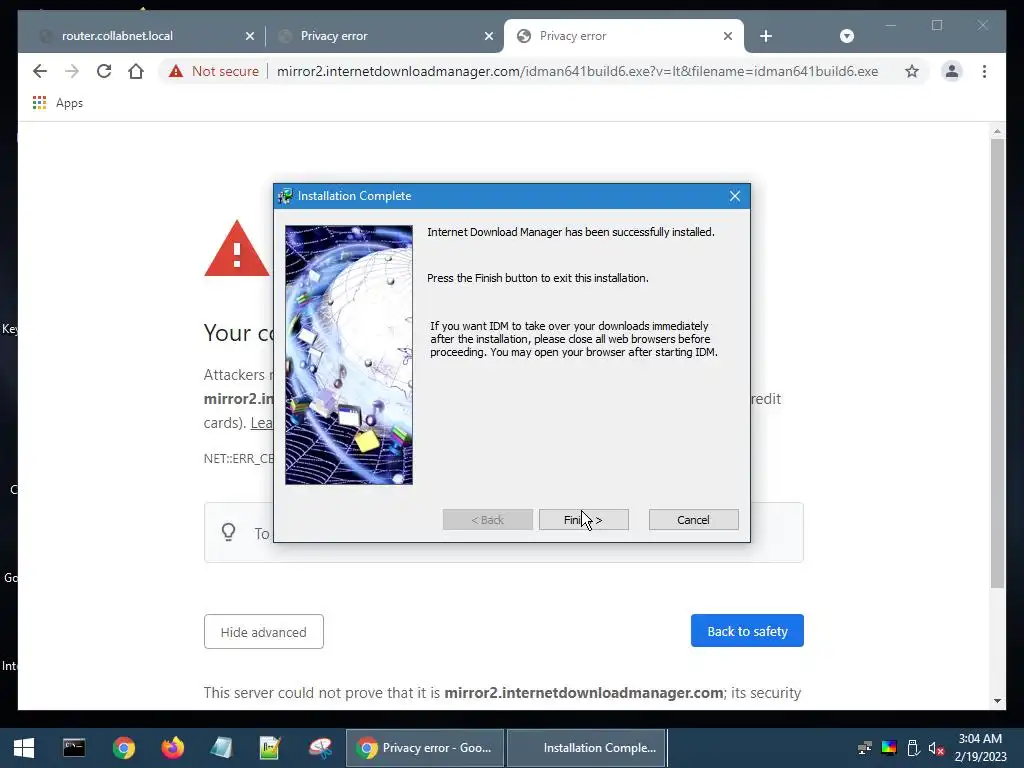Click the scrollbar down arrow

997,701
